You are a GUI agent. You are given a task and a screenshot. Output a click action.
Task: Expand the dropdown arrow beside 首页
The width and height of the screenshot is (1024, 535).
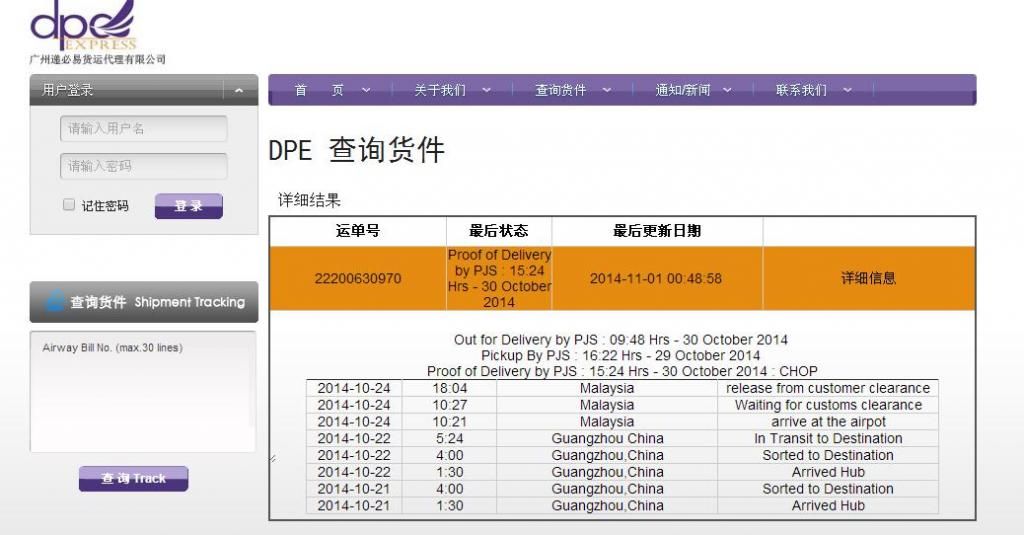click(365, 90)
